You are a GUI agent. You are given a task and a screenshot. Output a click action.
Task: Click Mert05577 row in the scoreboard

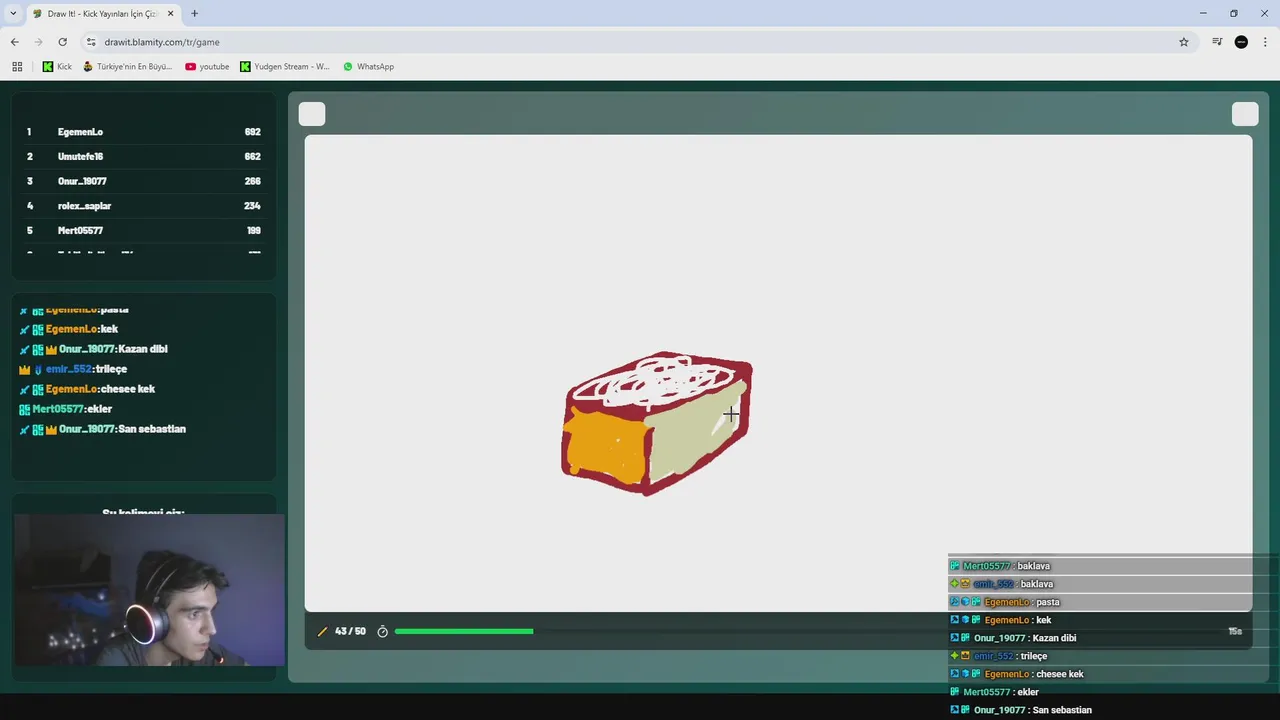143,231
